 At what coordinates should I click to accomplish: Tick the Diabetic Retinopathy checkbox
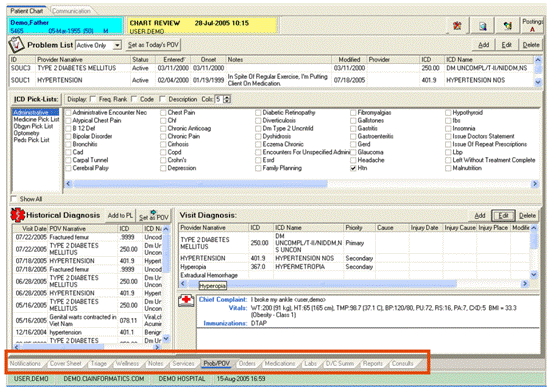[258, 113]
